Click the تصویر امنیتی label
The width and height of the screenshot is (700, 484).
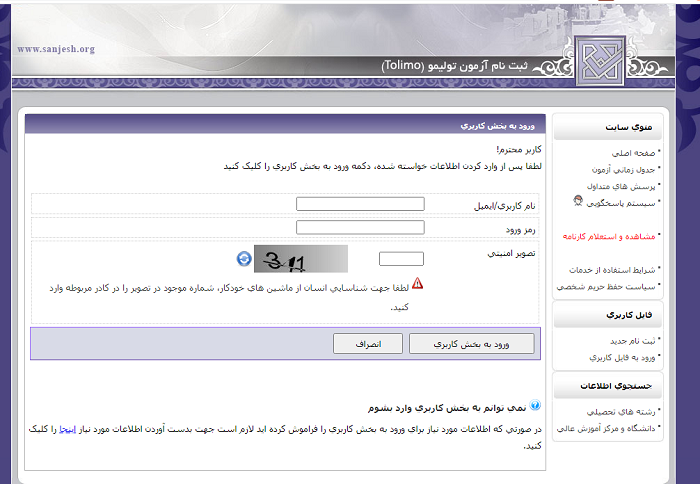click(511, 254)
